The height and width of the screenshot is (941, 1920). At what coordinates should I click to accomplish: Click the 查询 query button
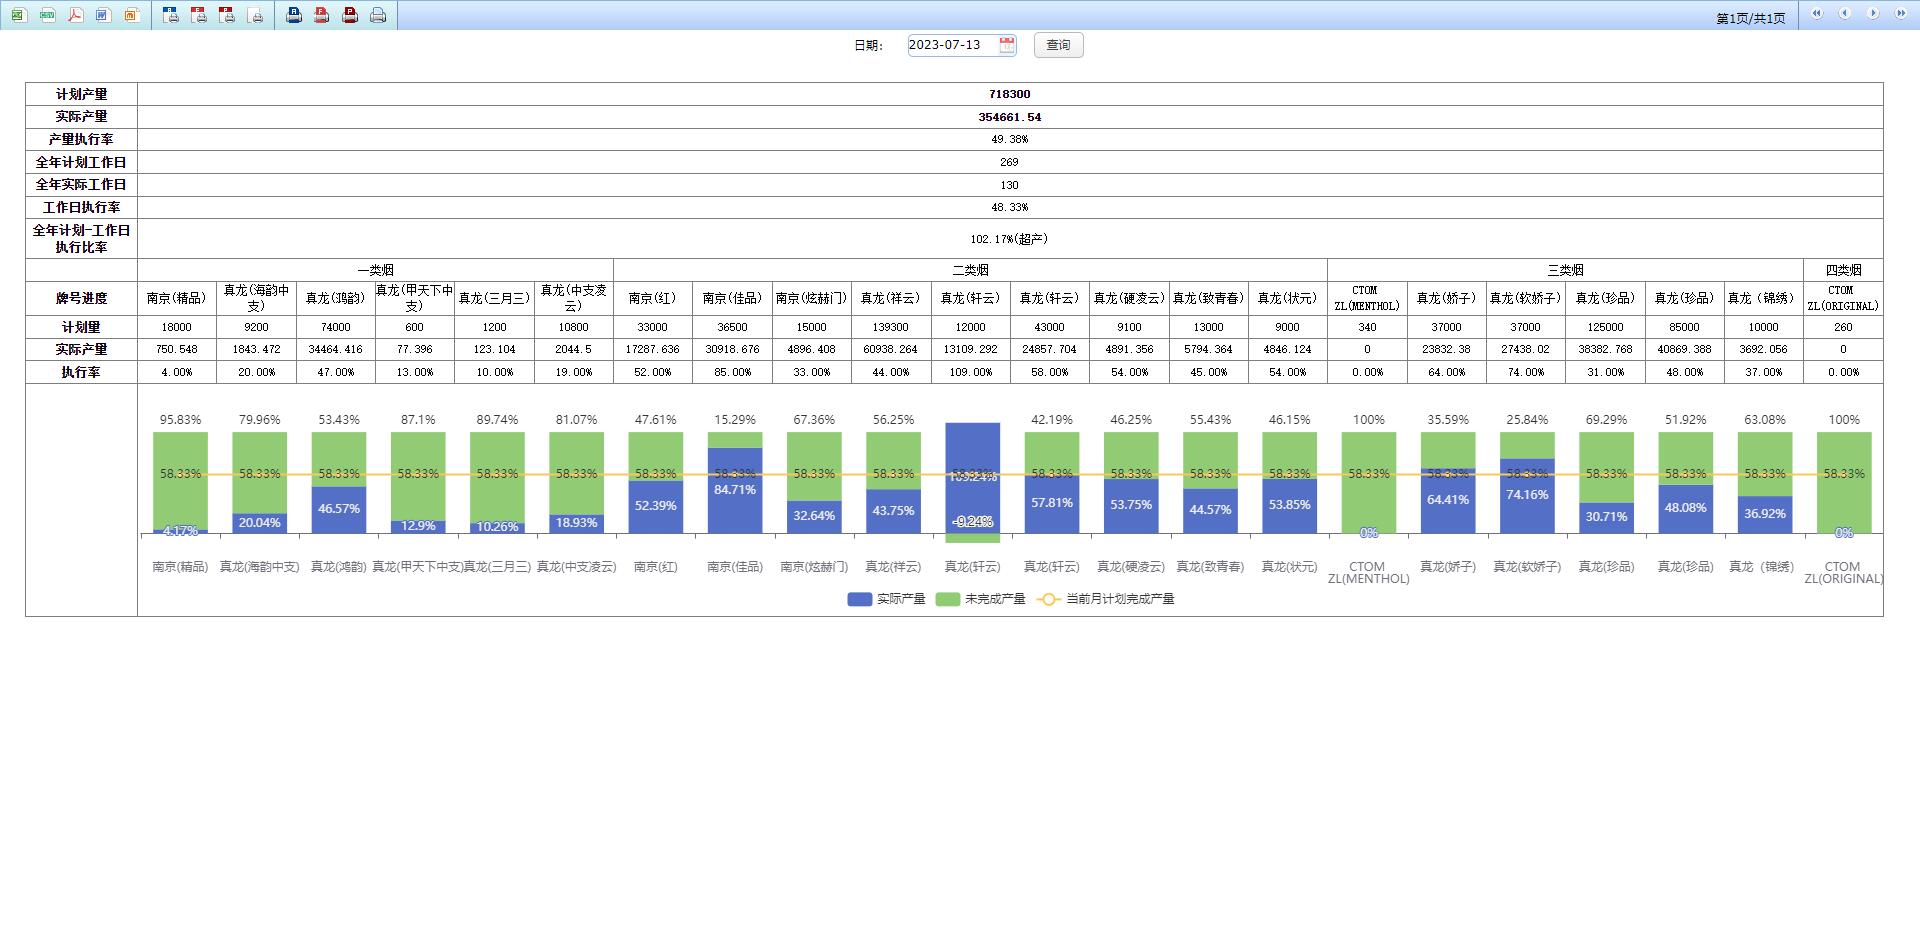pyautogui.click(x=1058, y=45)
